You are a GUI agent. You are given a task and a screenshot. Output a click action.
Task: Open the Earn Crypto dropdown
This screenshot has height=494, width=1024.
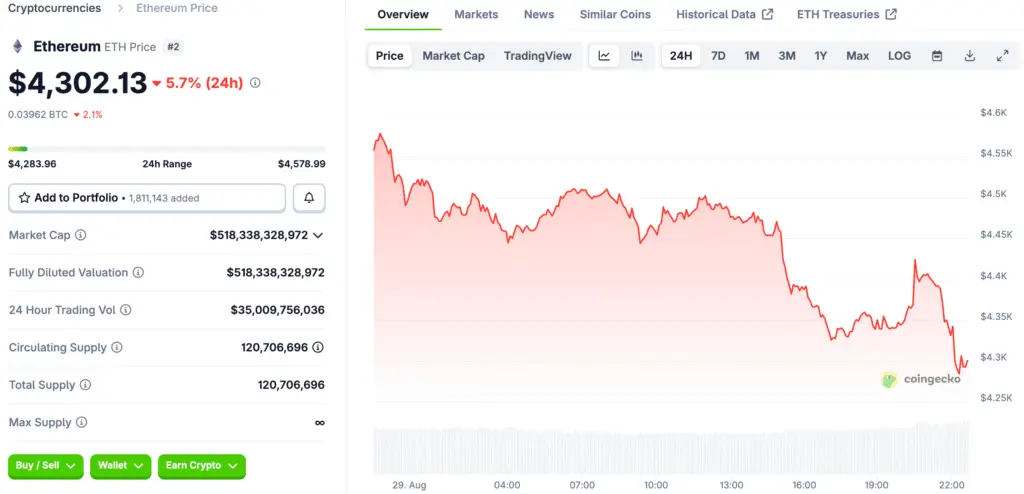point(202,465)
